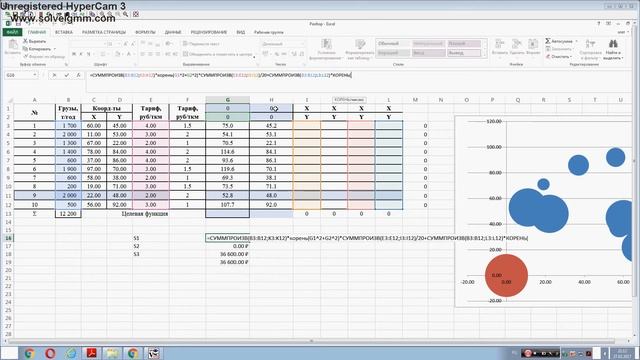Open the file explorer folder taskbar icon
Viewport: 640px width, 360px height.
112,353
